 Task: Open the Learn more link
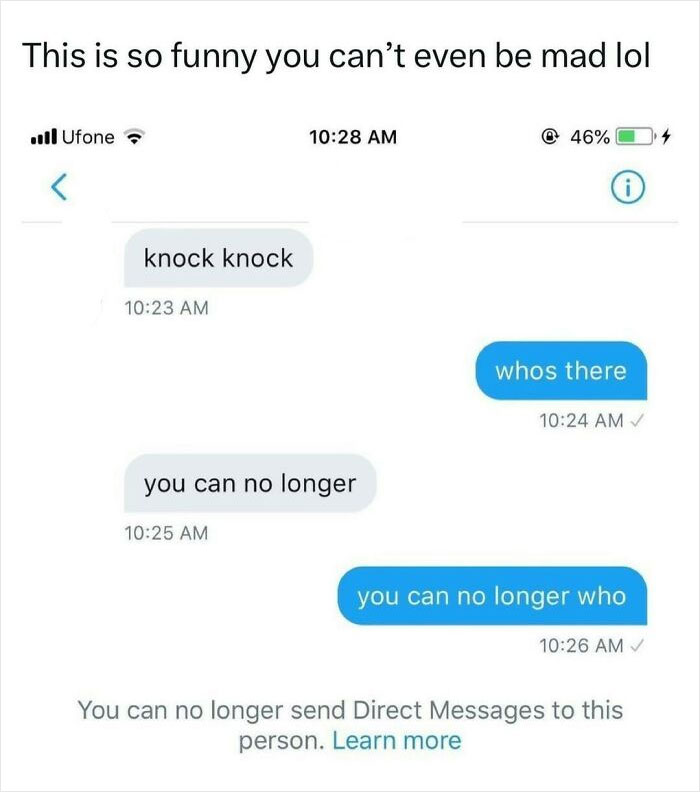pyautogui.click(x=396, y=741)
